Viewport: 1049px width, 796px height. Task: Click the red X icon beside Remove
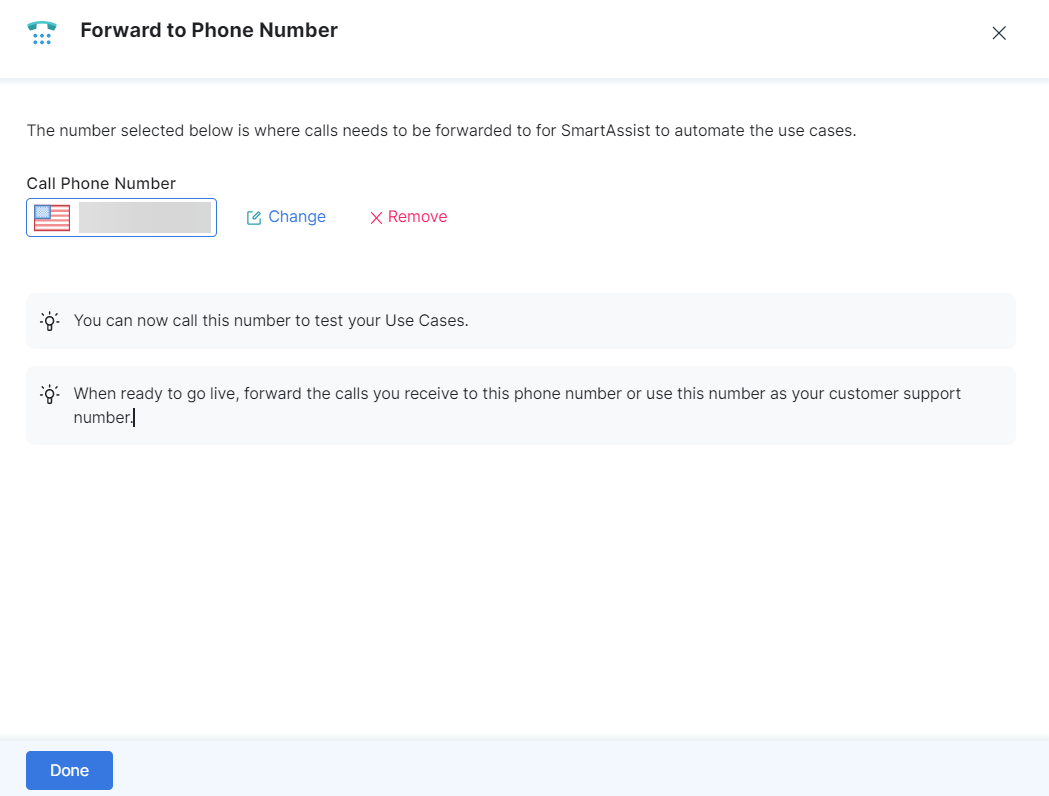click(x=376, y=218)
